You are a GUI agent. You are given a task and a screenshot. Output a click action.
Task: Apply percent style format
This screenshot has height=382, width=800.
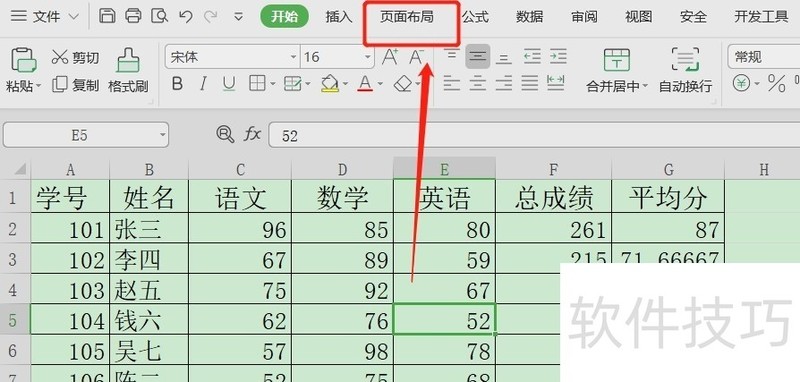tap(777, 83)
